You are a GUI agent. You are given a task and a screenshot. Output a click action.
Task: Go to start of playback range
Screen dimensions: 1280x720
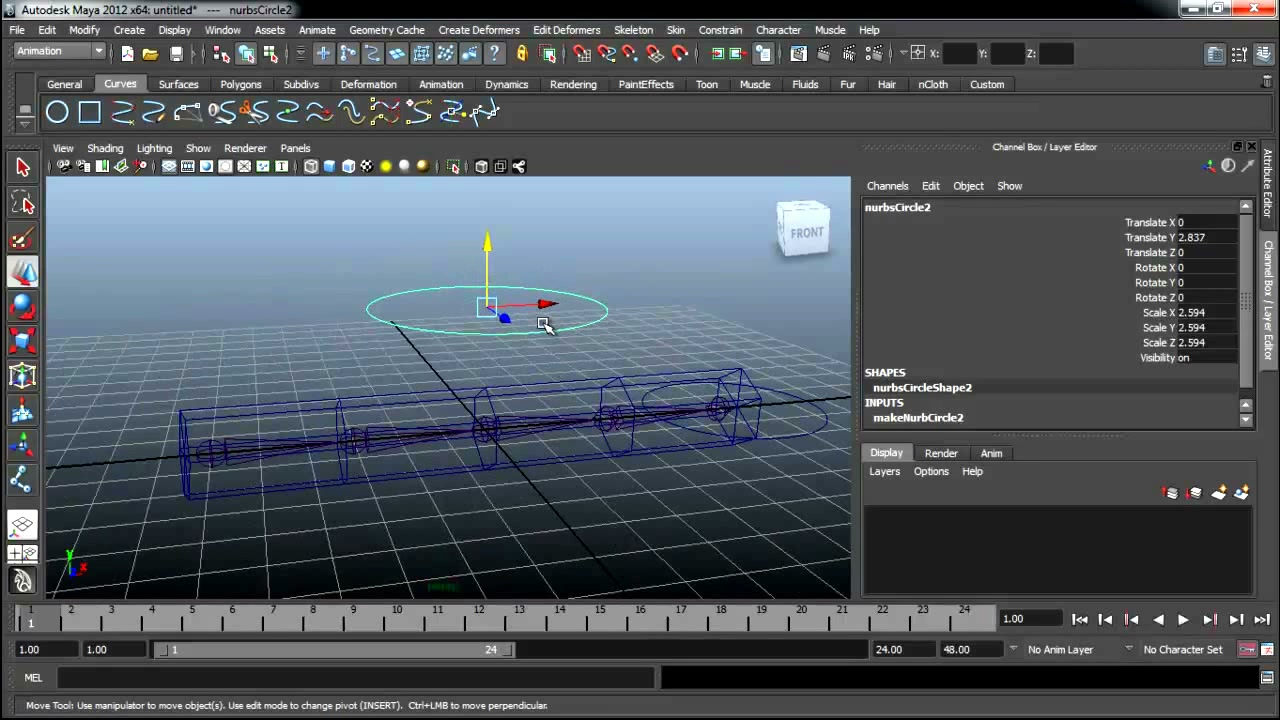pos(1080,620)
